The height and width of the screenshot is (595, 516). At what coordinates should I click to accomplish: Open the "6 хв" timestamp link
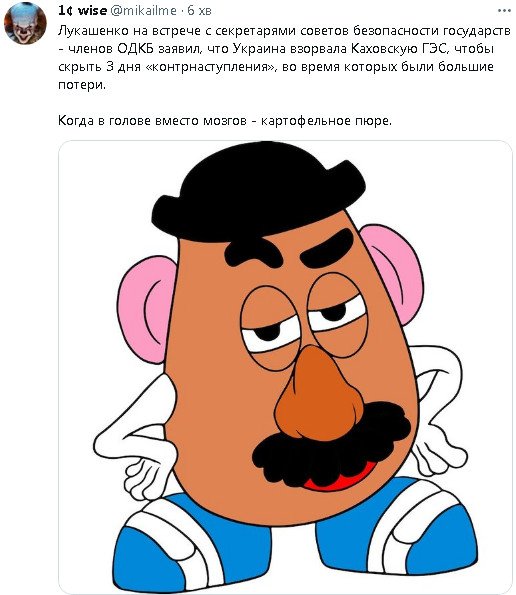[199, 11]
